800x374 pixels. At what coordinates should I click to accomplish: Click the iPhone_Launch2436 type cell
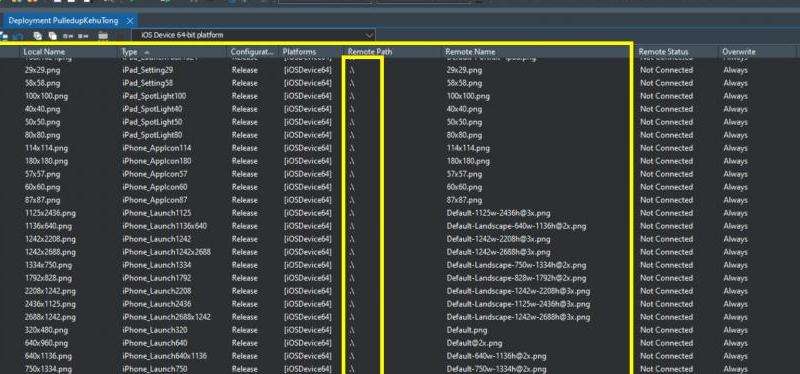pos(157,304)
